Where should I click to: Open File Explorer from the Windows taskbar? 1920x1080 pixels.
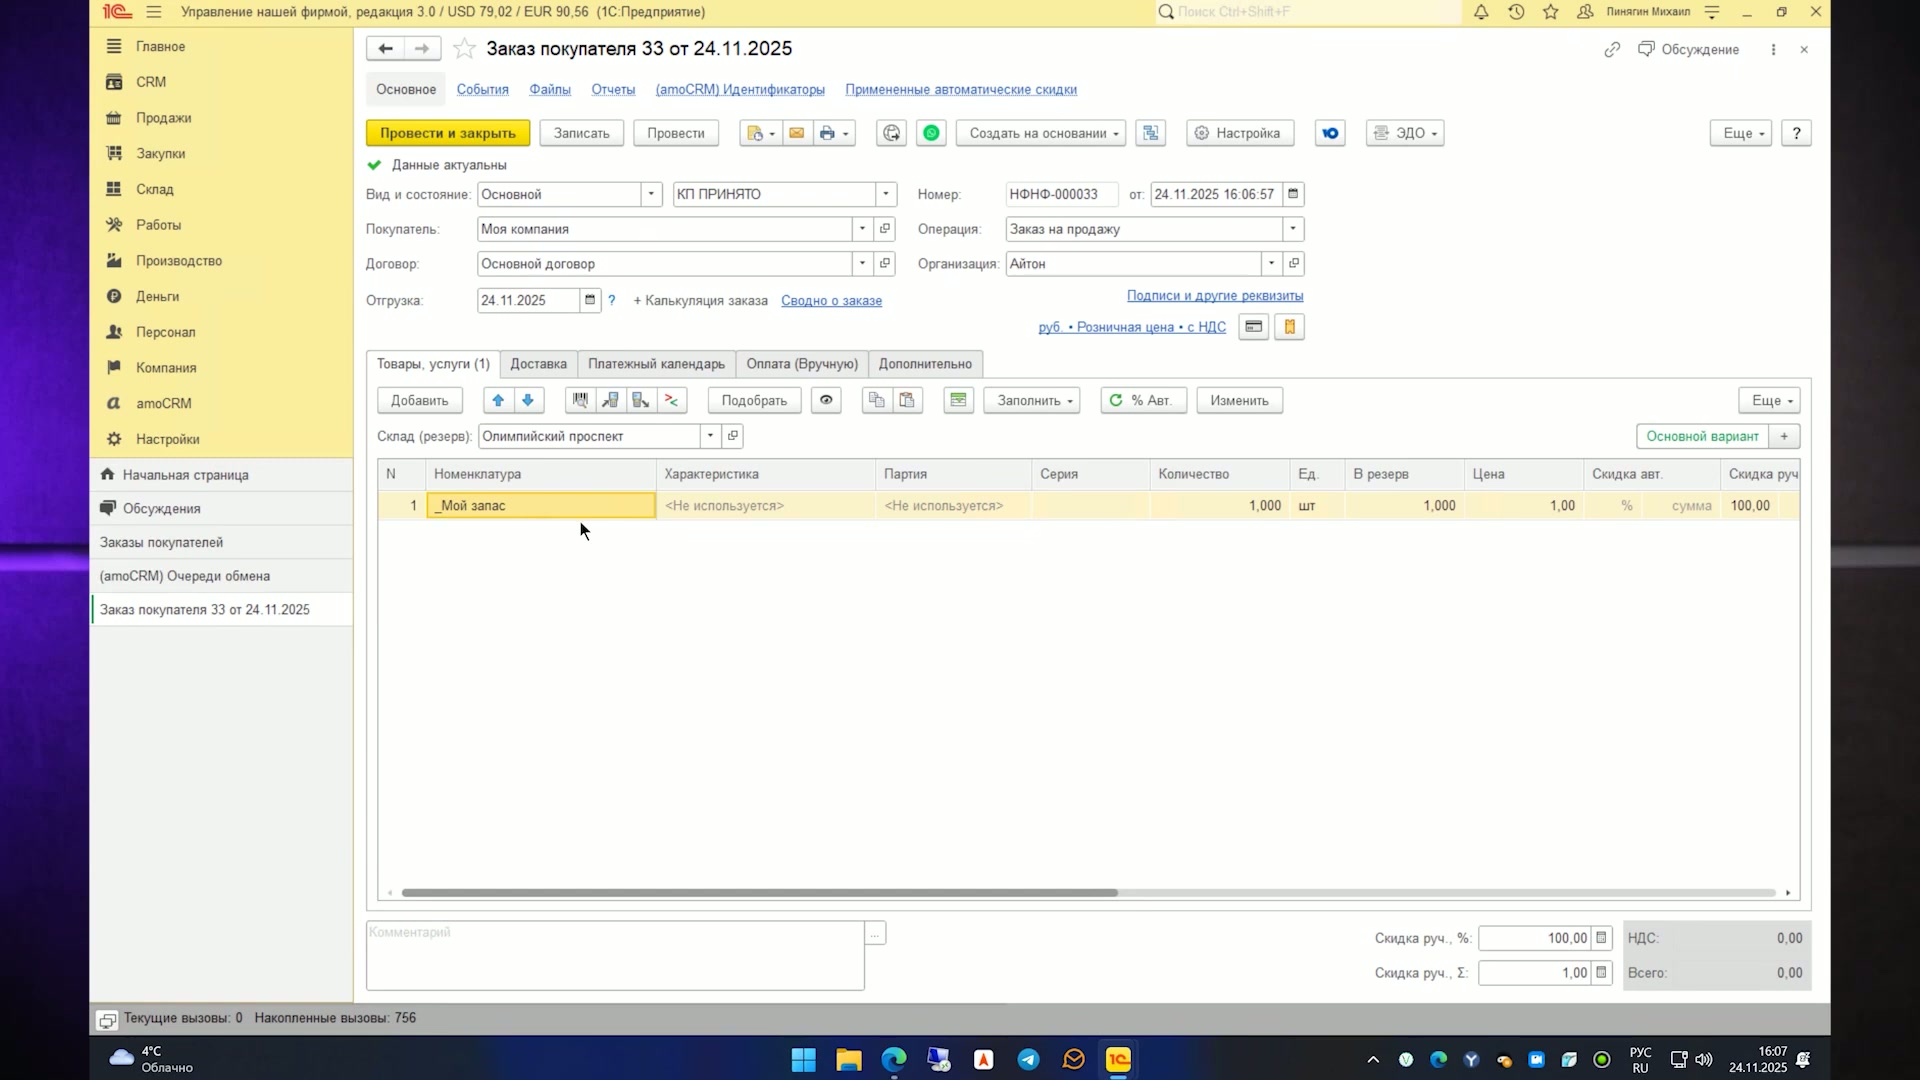tap(849, 1060)
